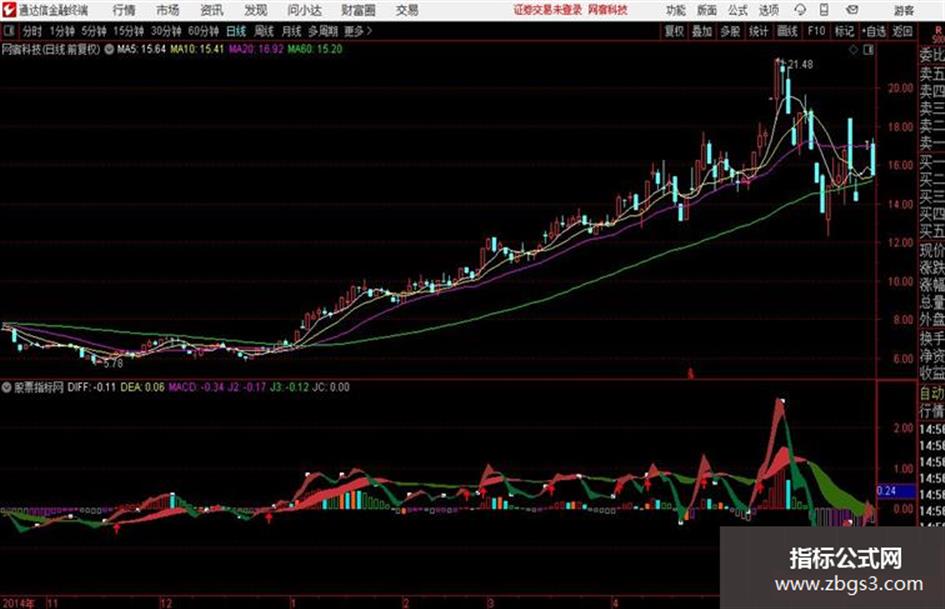Select the 月线 monthly chart tab
The height and width of the screenshot is (609, 945).
(x=291, y=31)
